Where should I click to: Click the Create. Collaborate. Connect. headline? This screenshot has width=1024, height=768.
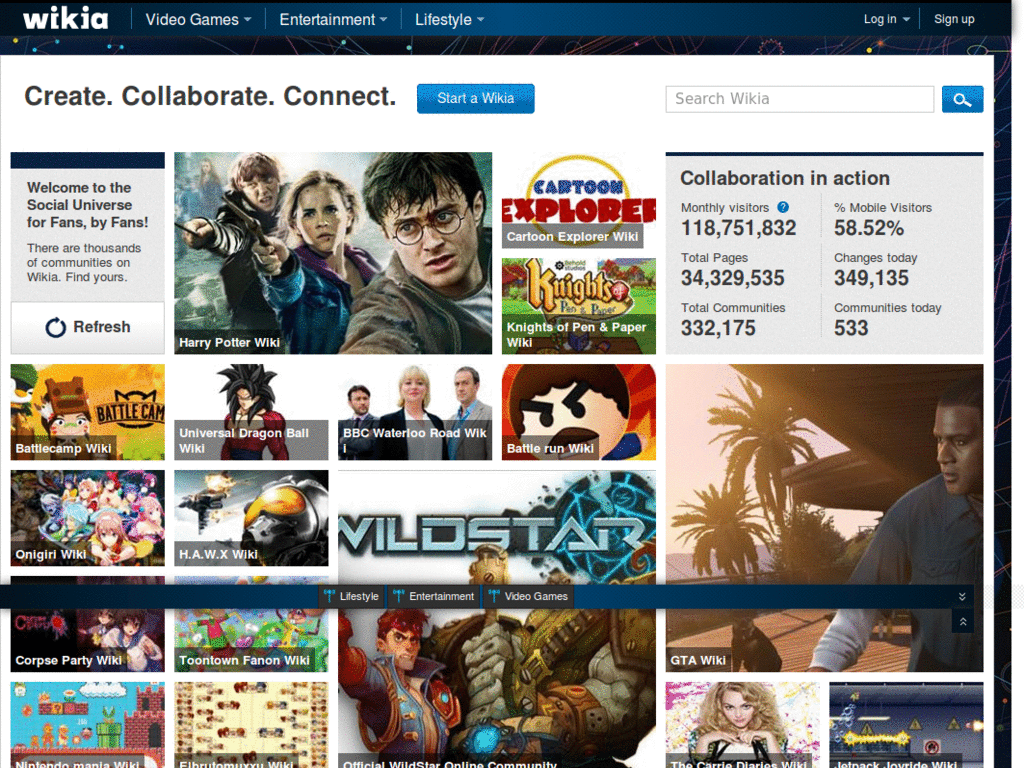click(210, 97)
